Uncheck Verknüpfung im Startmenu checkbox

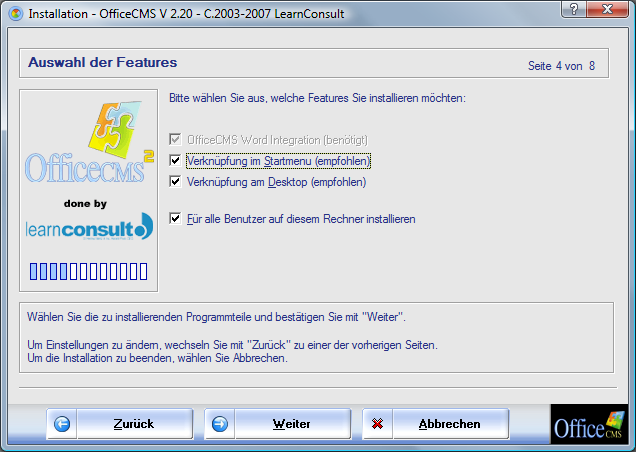[x=175, y=161]
